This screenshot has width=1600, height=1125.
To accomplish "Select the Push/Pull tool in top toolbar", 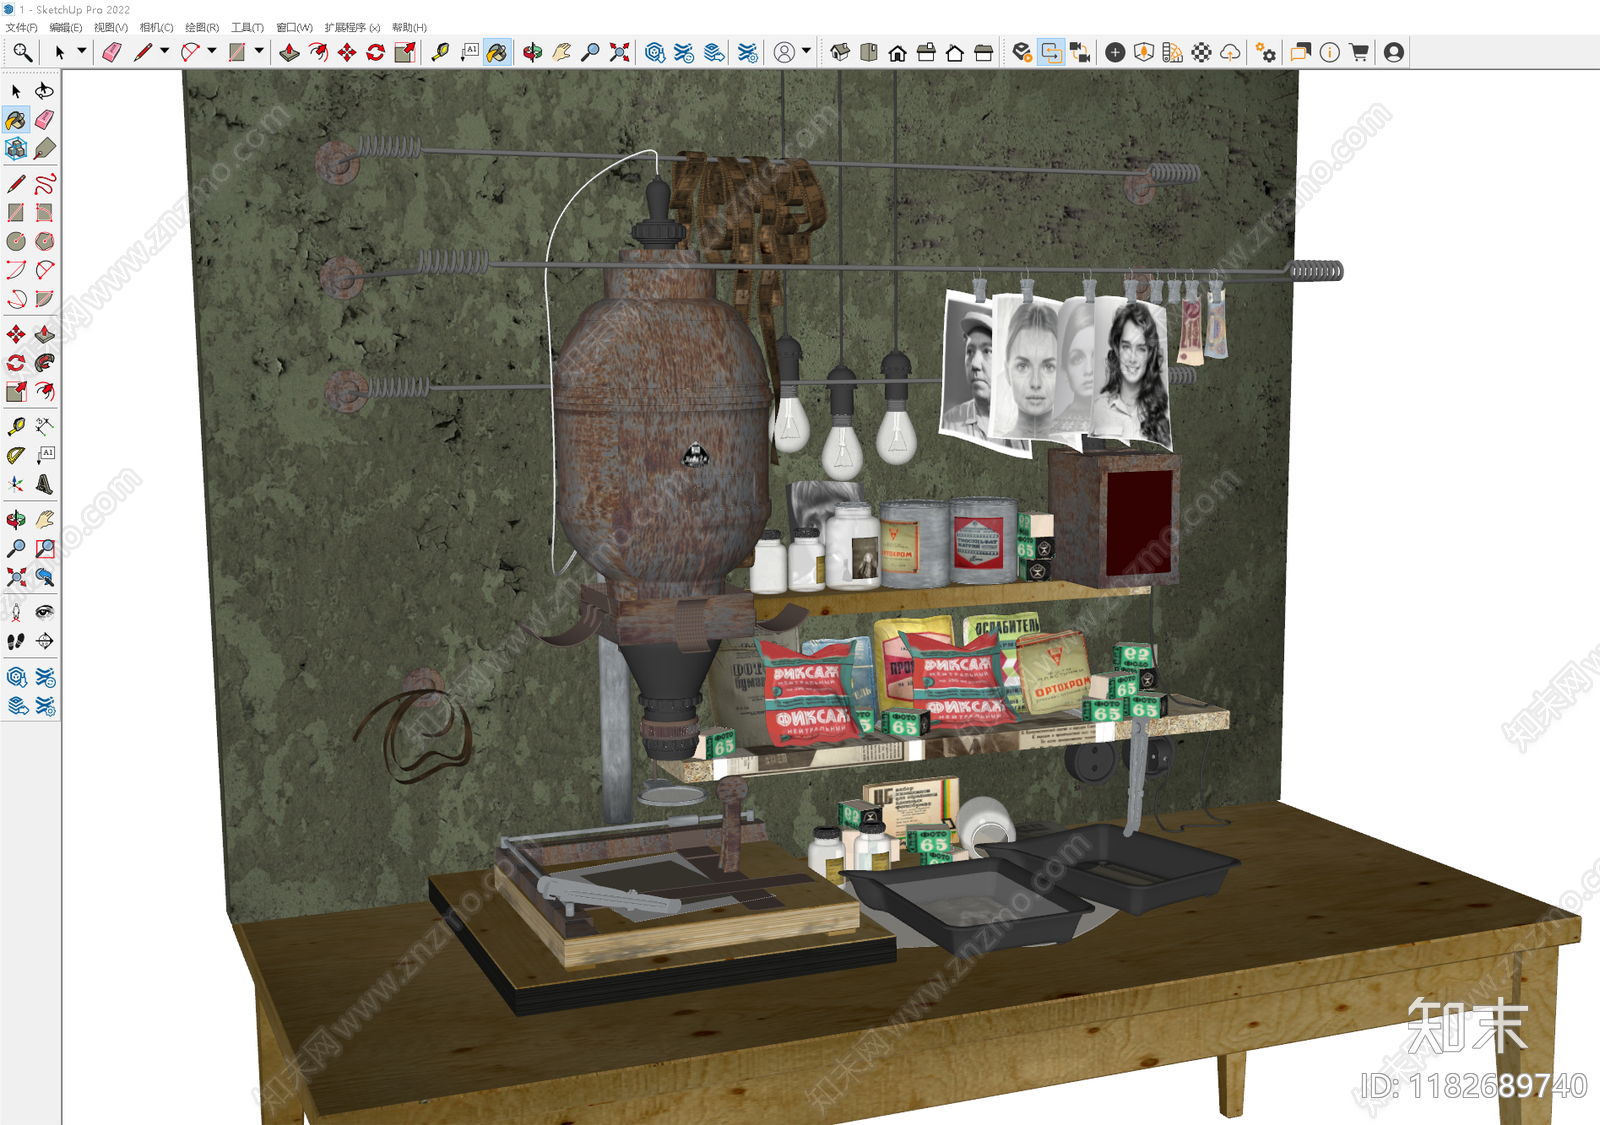I will [289, 52].
